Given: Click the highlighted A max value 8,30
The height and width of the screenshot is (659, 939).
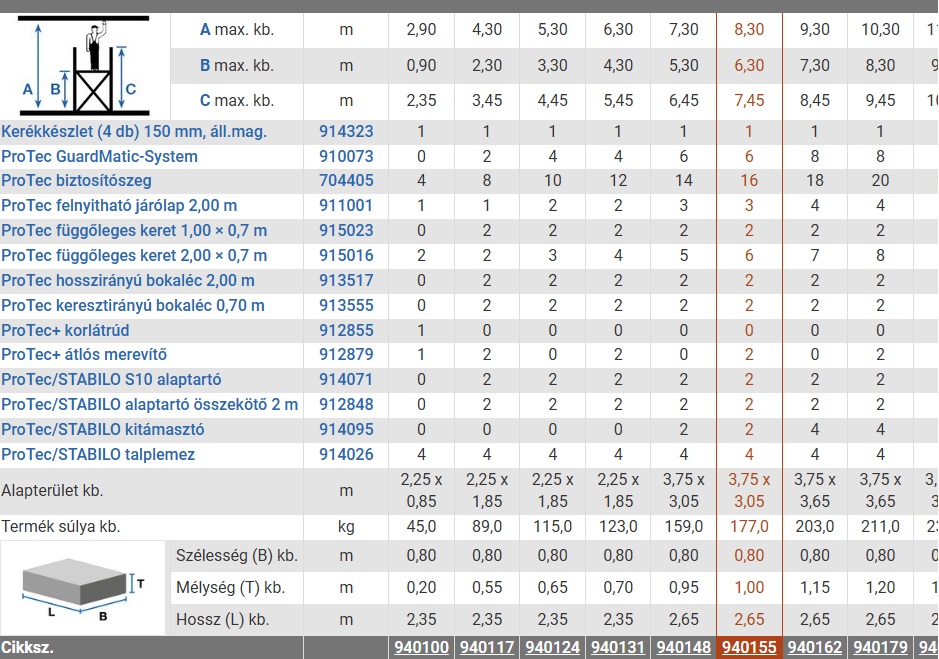Looking at the screenshot, I should point(749,29).
